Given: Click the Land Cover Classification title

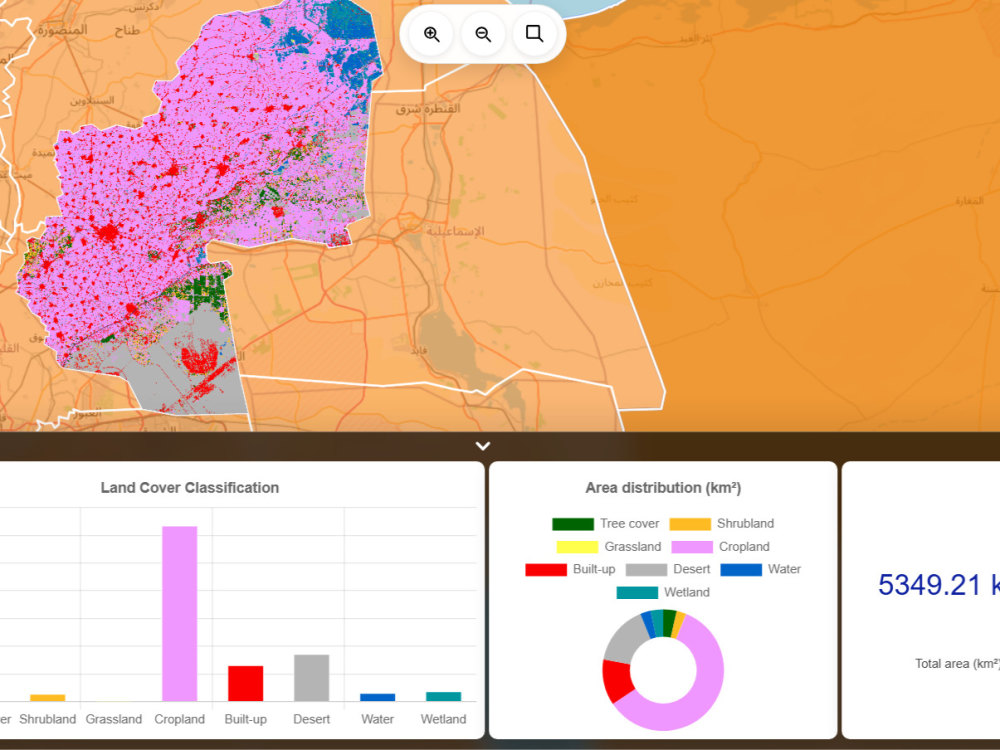Looking at the screenshot, I should click(x=190, y=488).
